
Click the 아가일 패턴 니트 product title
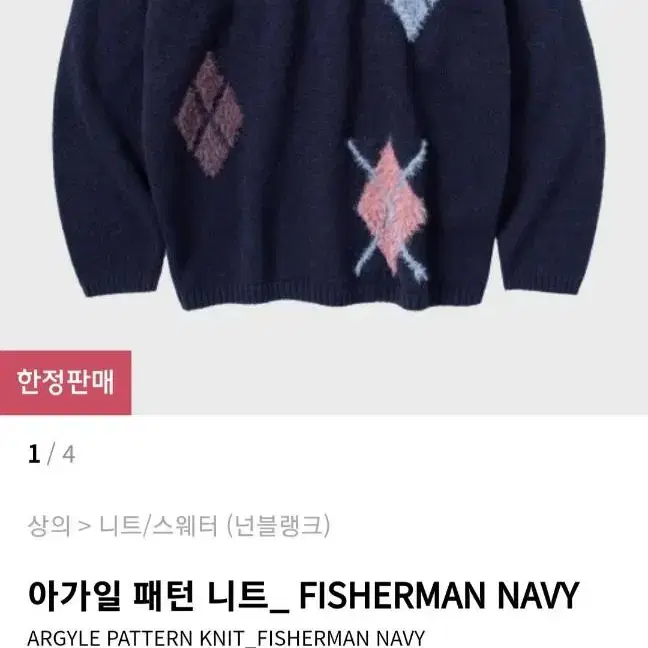(x=303, y=595)
